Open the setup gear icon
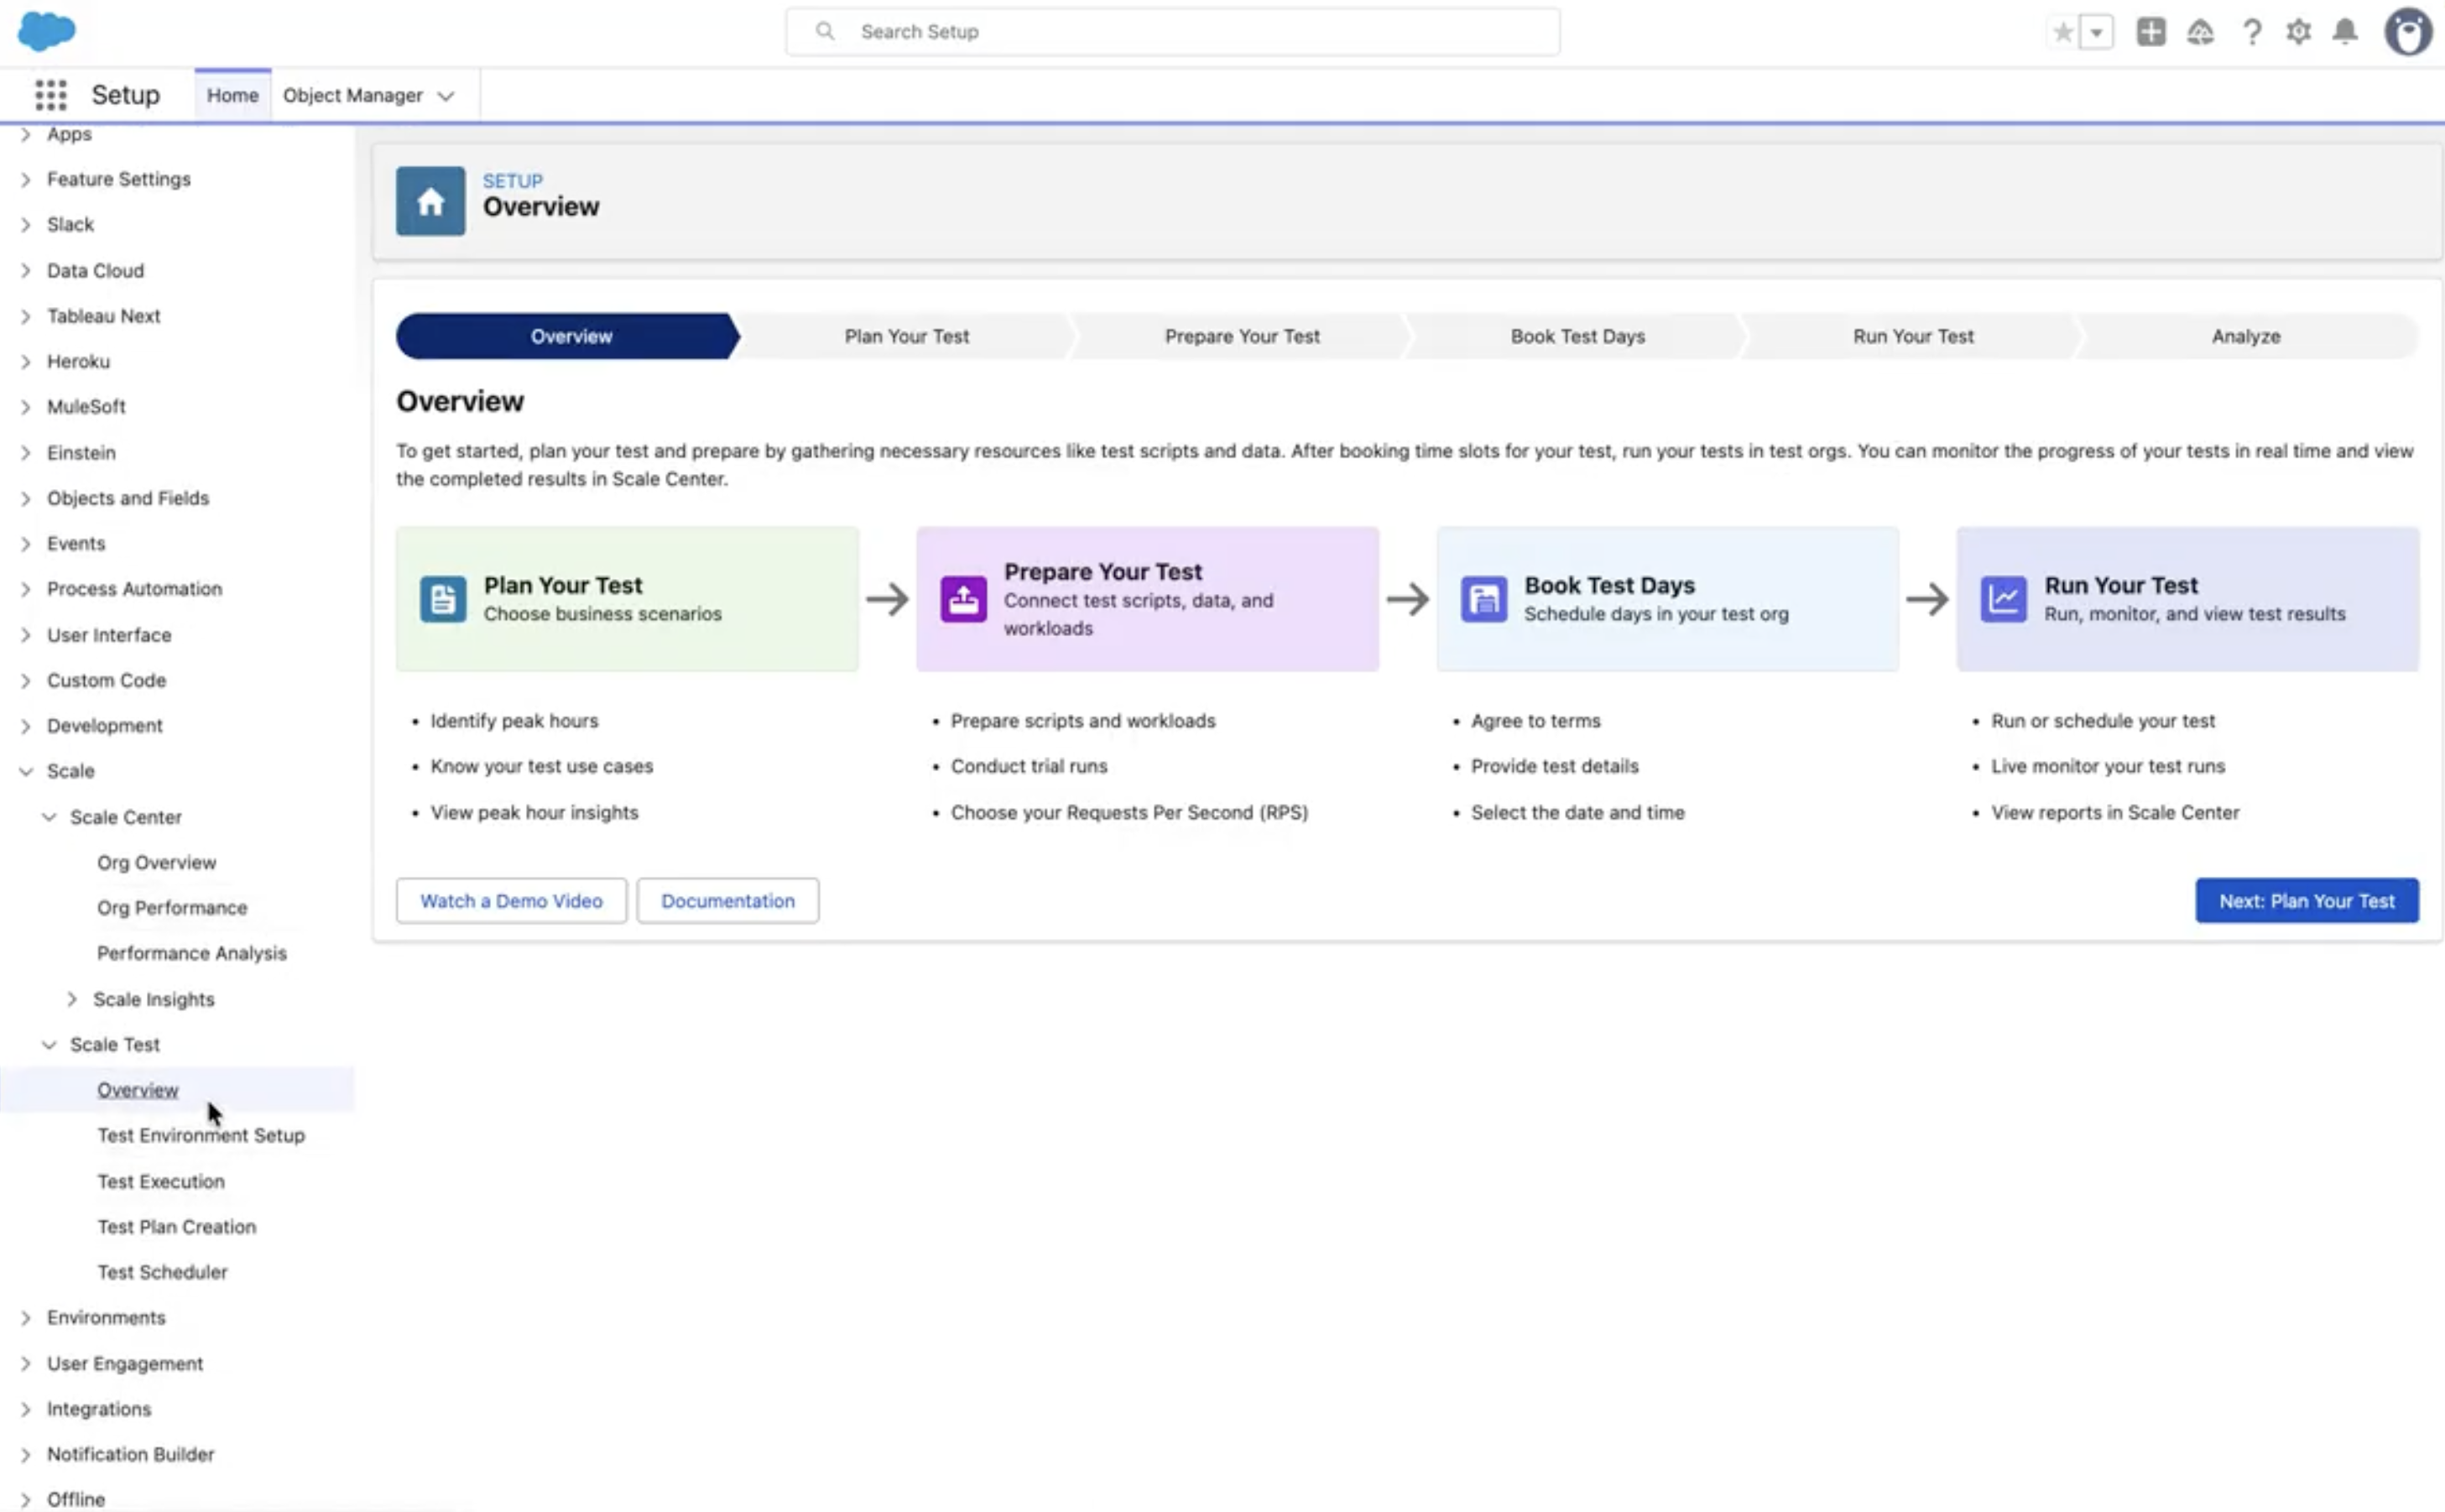 coord(2298,32)
